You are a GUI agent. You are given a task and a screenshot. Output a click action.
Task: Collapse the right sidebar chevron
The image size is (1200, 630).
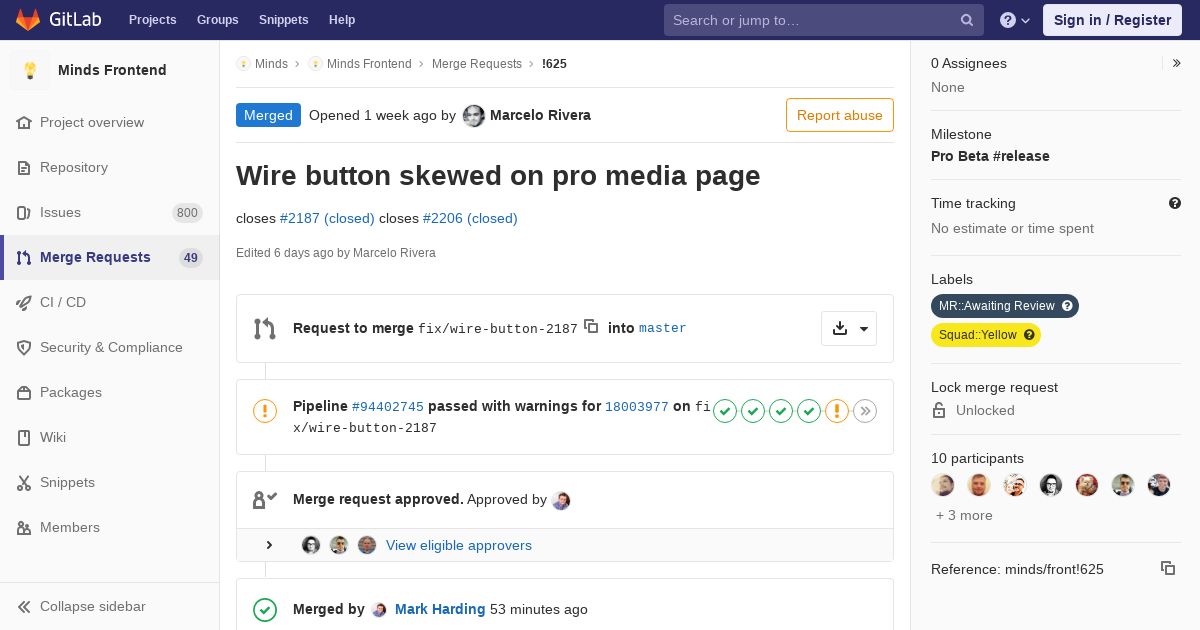(x=1177, y=63)
